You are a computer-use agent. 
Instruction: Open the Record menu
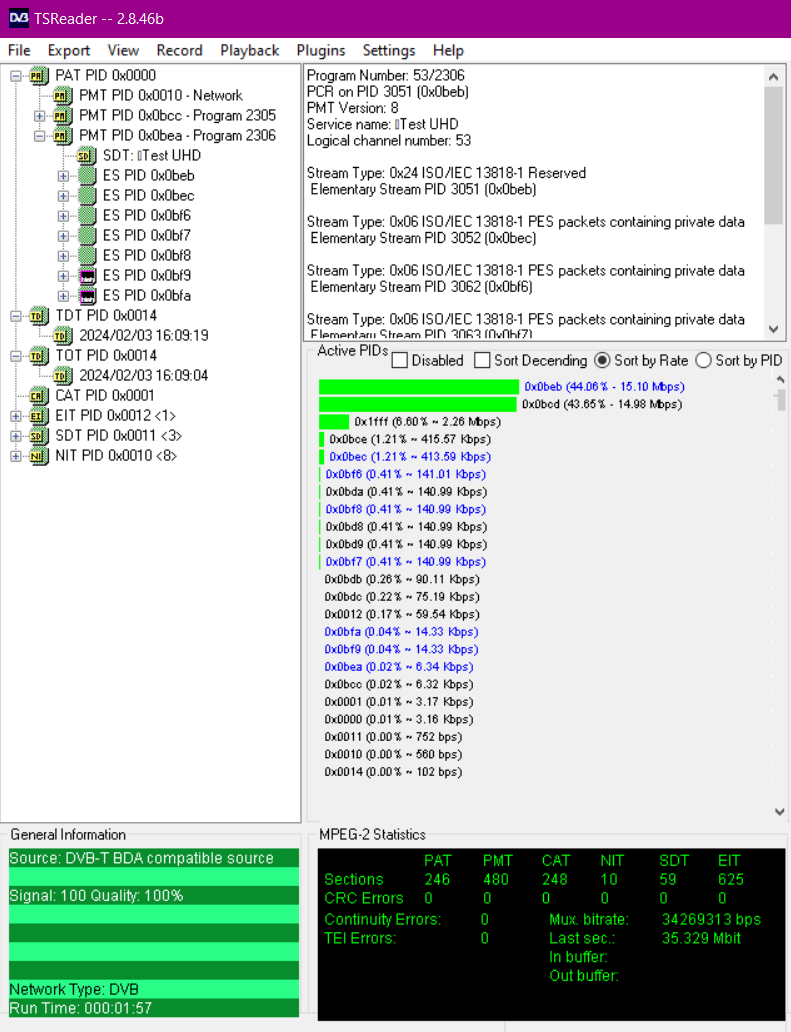coord(179,51)
